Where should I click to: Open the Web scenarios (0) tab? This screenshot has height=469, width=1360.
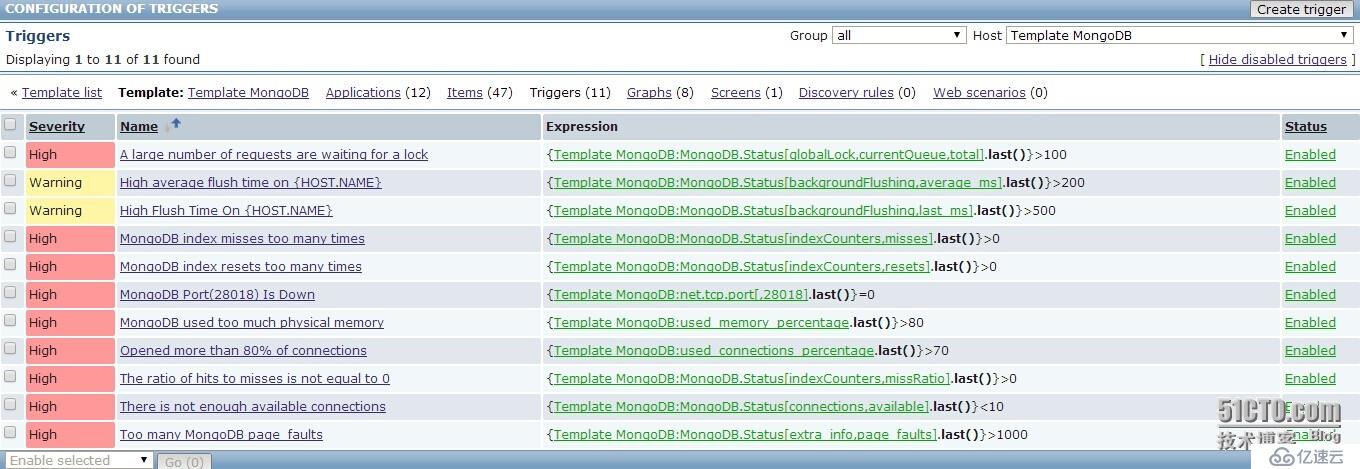click(x=979, y=92)
